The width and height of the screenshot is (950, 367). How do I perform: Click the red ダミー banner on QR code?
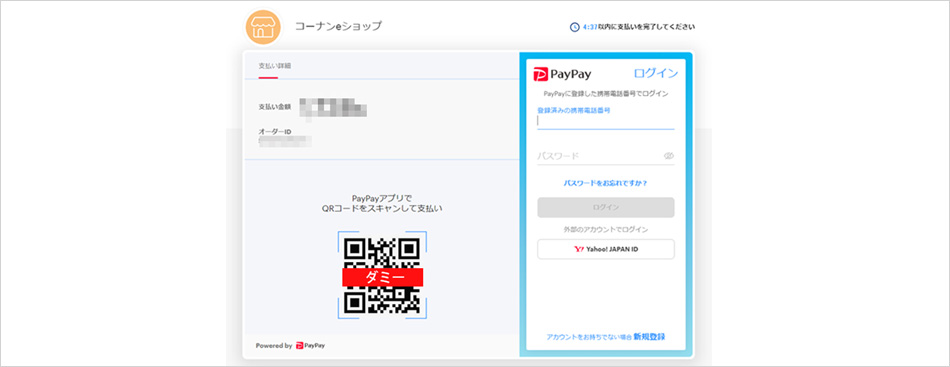[382, 277]
